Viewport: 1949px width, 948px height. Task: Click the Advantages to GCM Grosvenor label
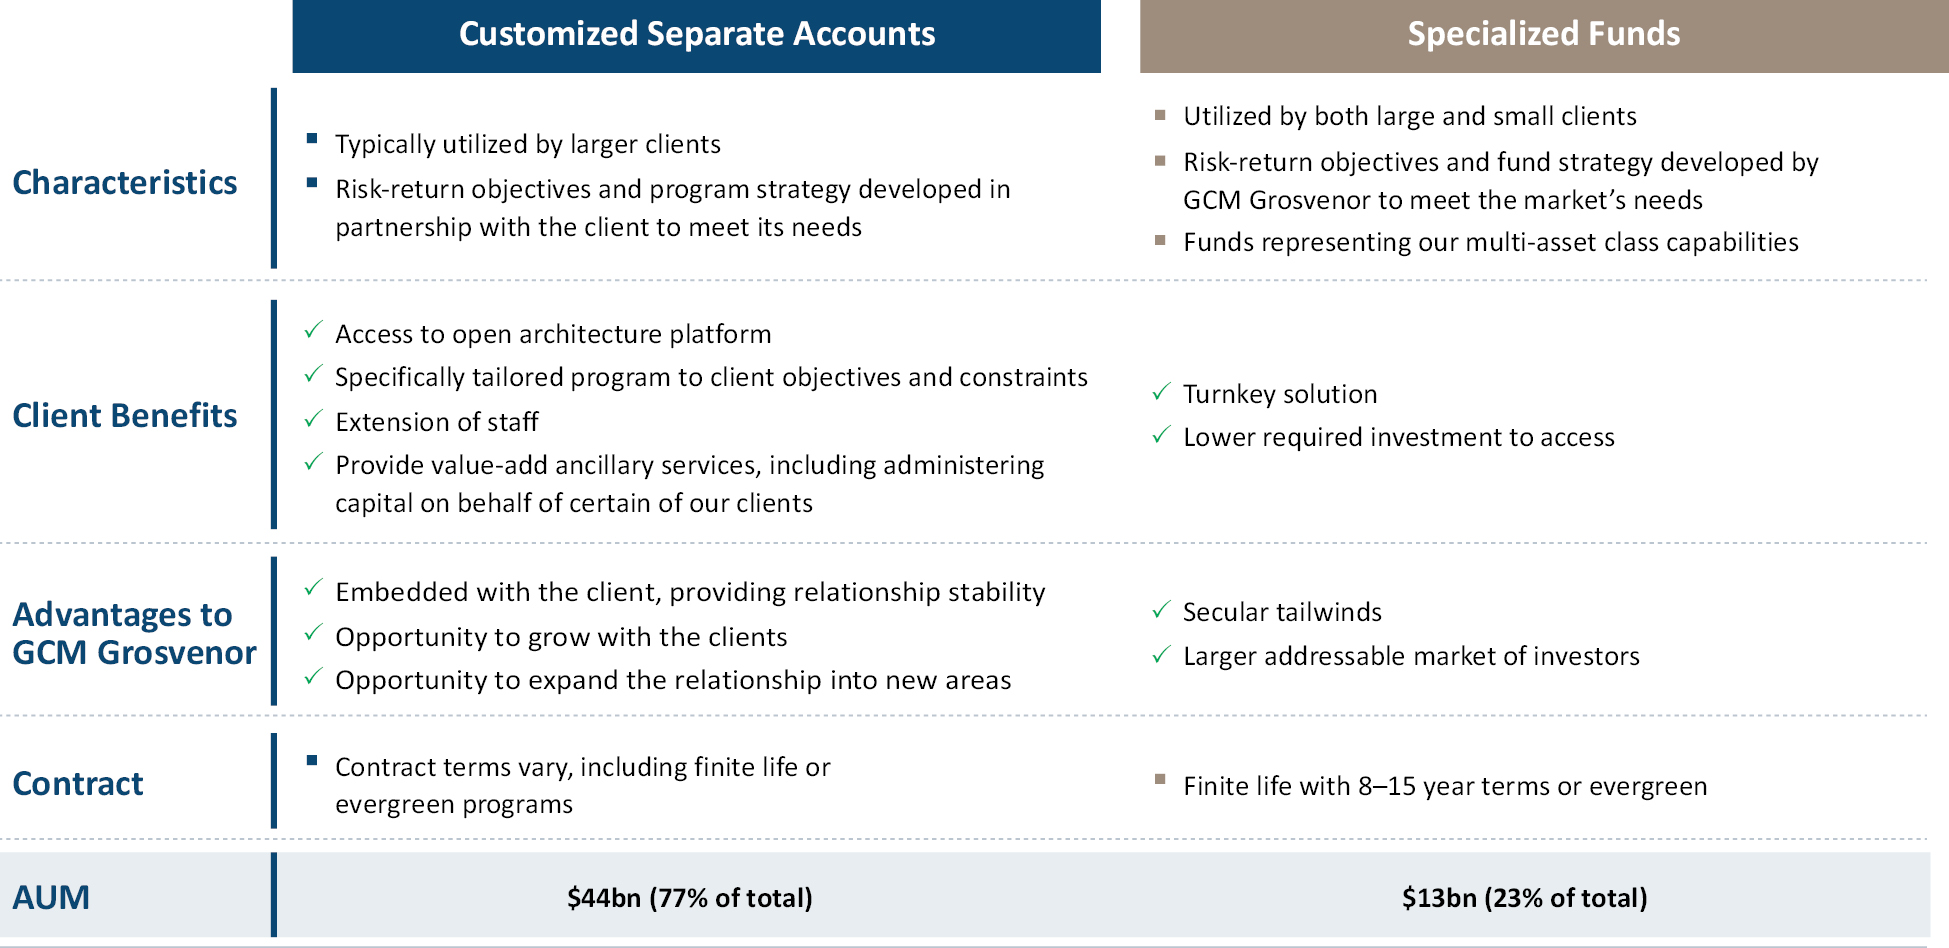click(134, 633)
